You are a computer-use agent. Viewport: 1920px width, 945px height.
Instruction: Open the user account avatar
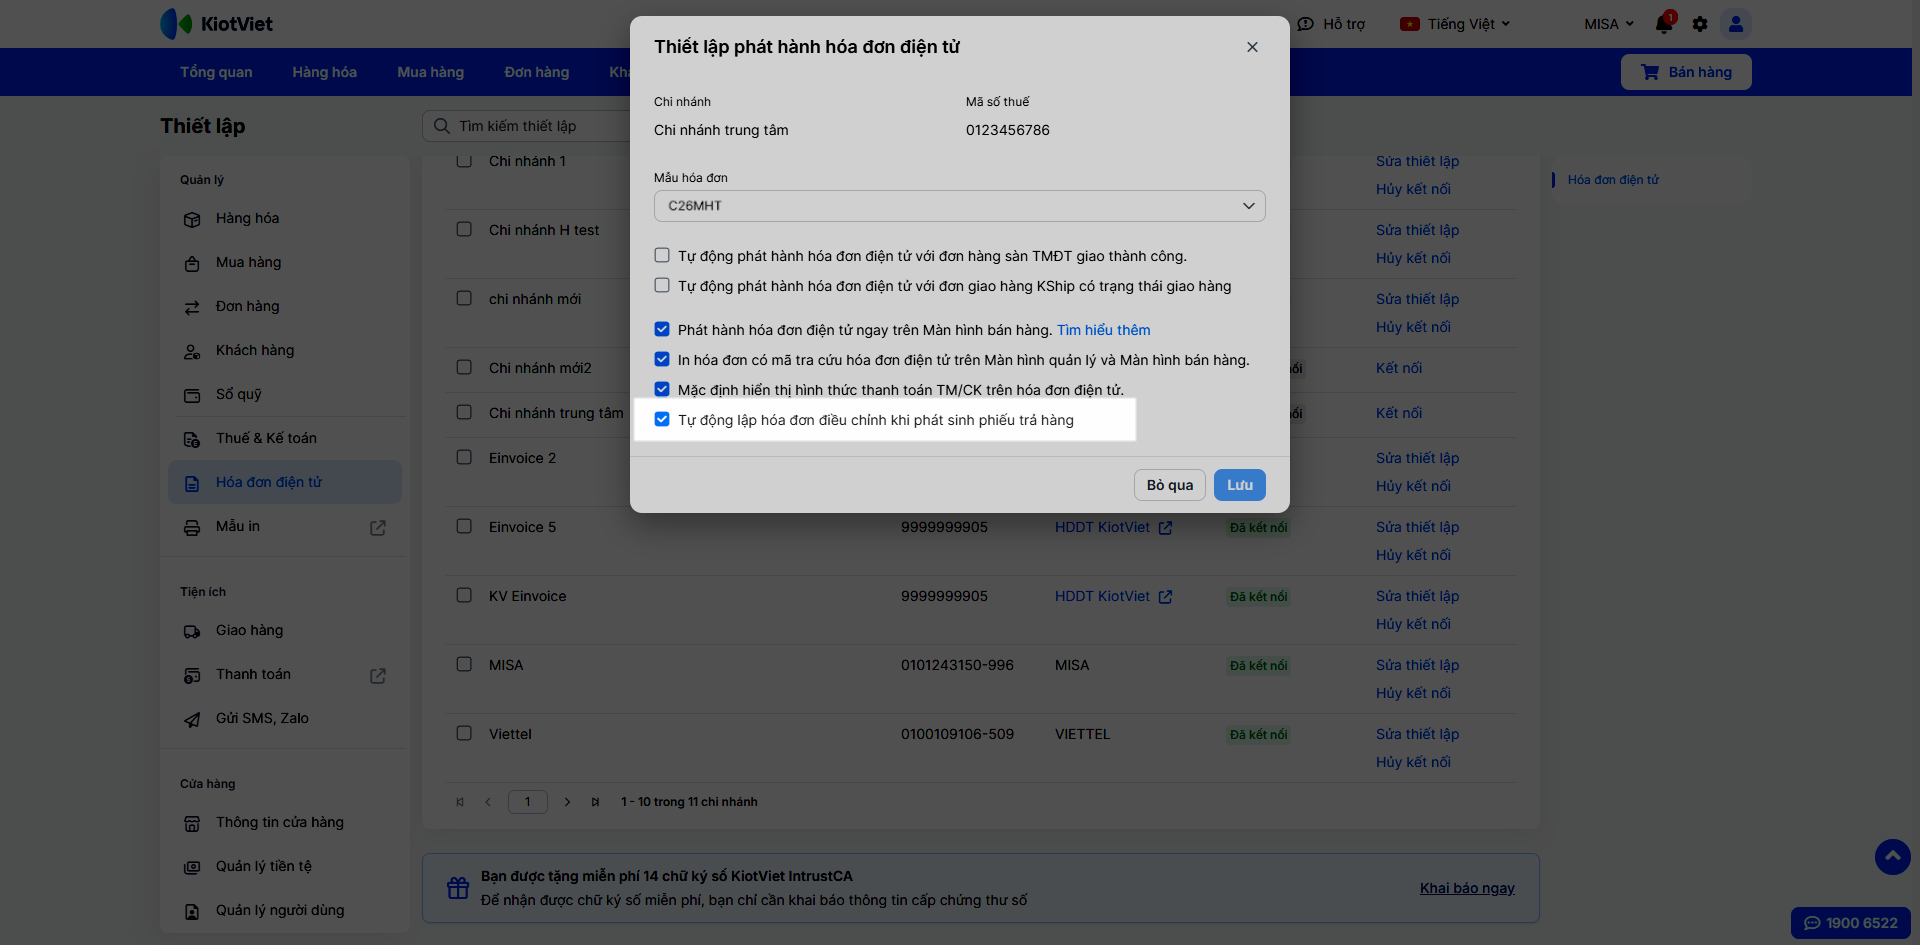point(1736,24)
